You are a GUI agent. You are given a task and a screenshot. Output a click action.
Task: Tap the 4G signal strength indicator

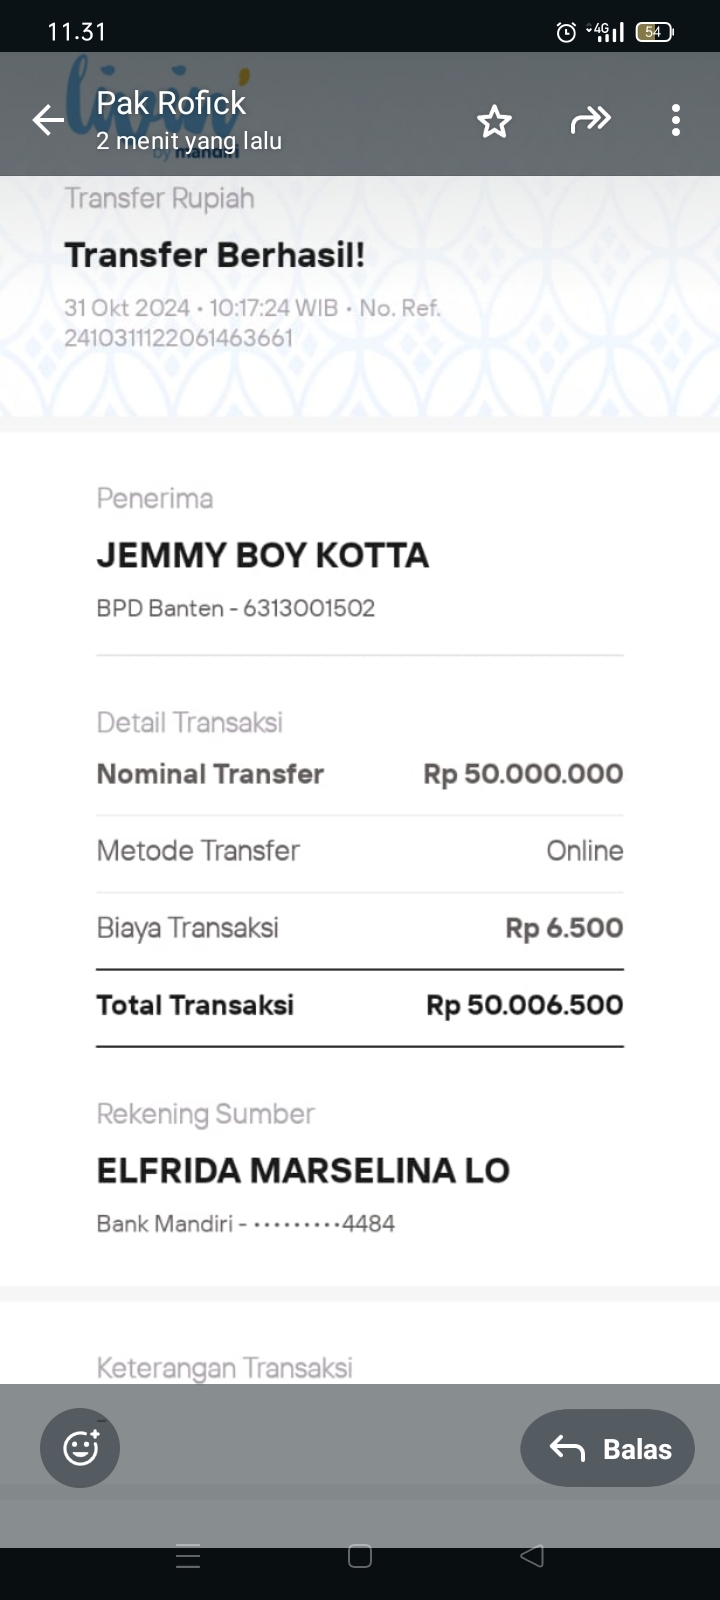point(608,32)
